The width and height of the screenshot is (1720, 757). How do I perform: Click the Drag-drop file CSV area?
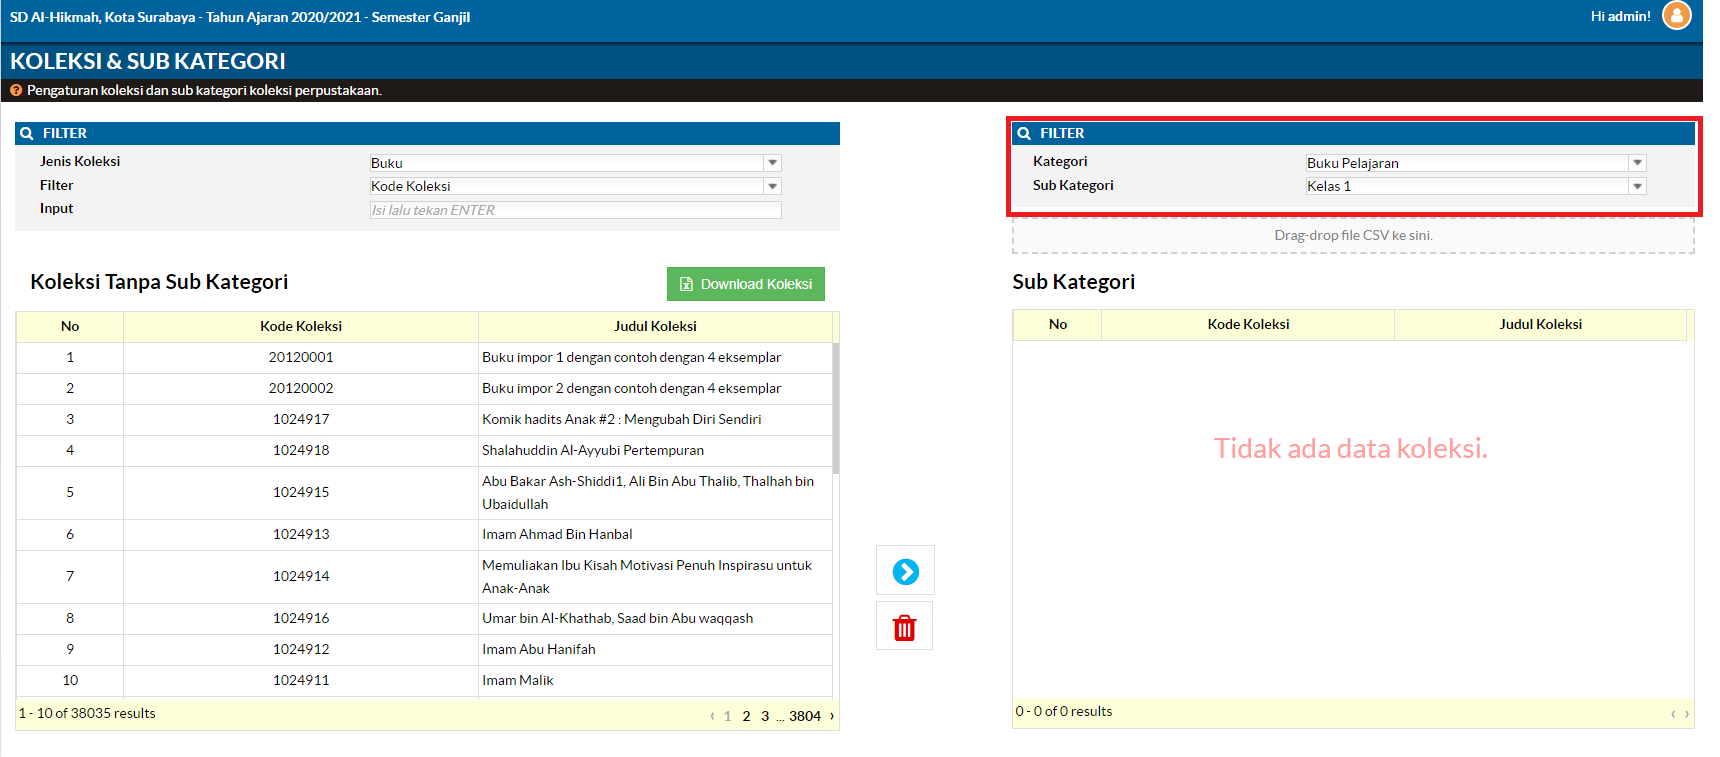click(x=1353, y=235)
